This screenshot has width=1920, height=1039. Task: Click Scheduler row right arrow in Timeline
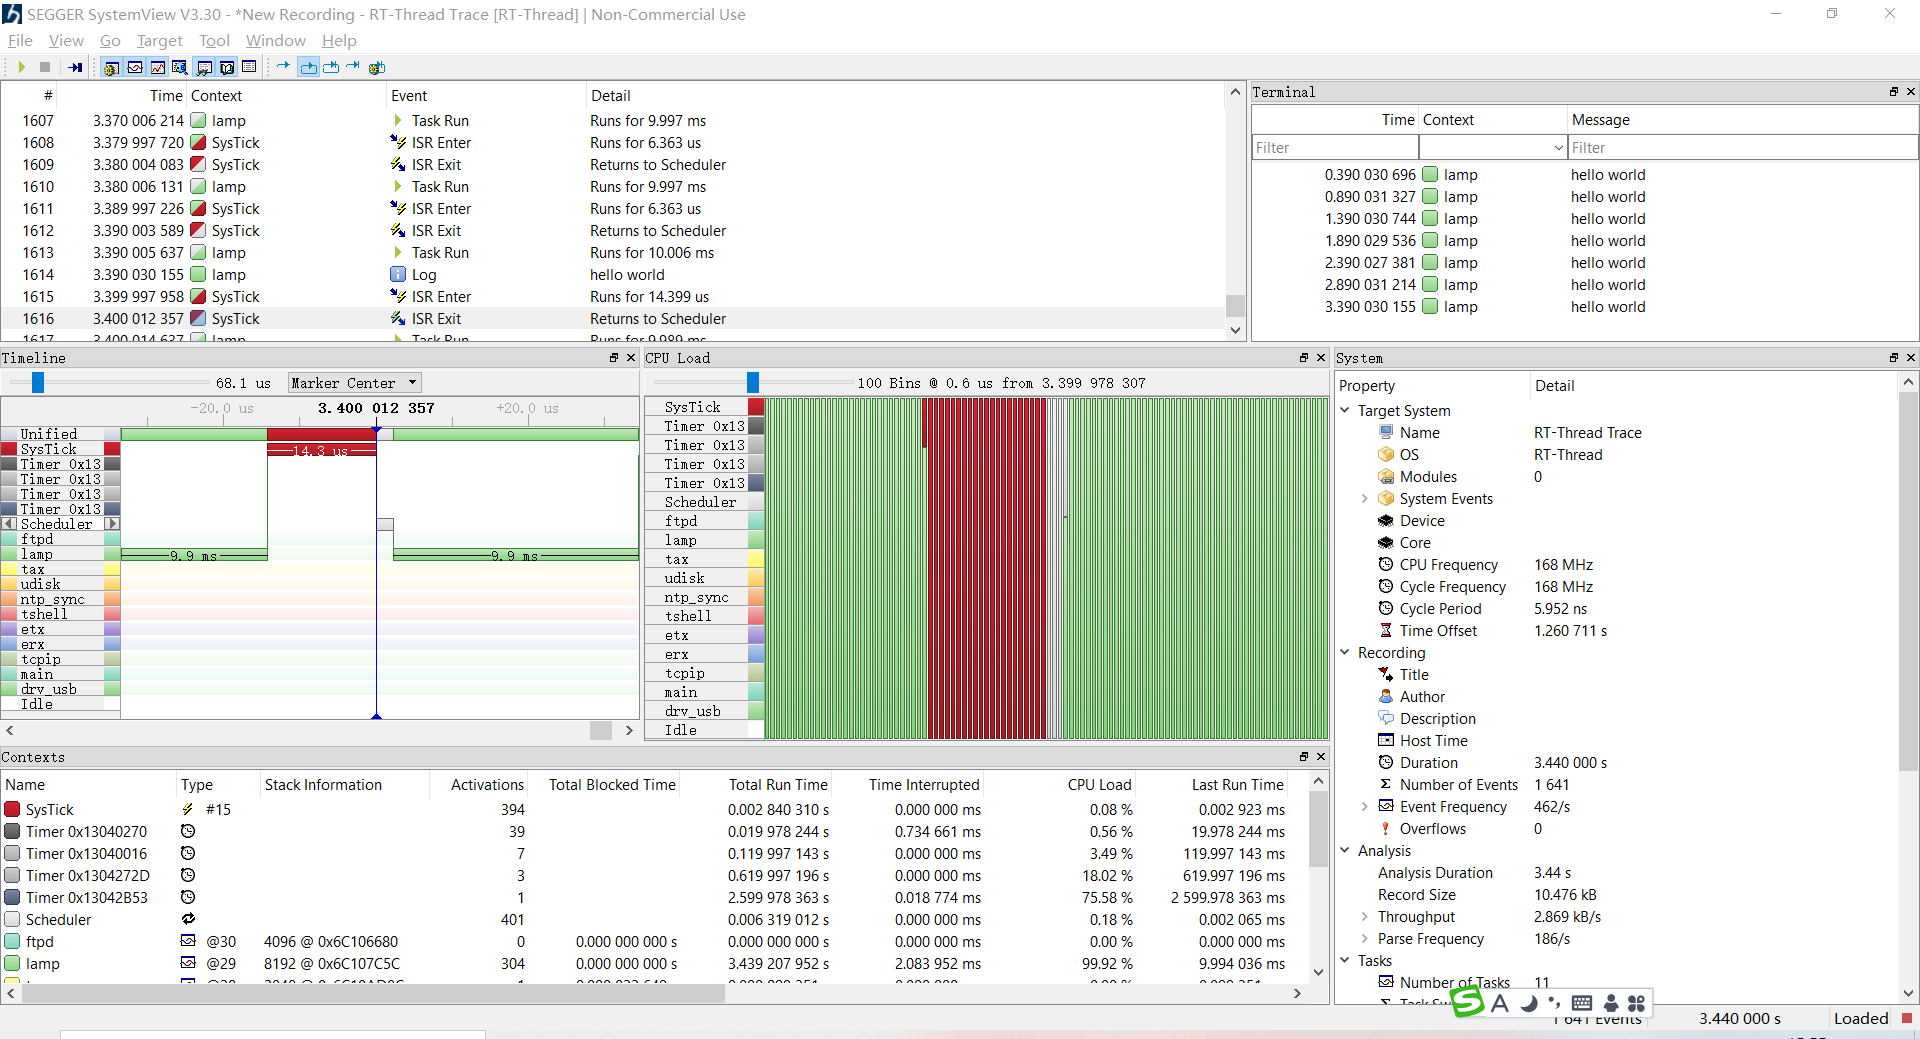tap(113, 524)
